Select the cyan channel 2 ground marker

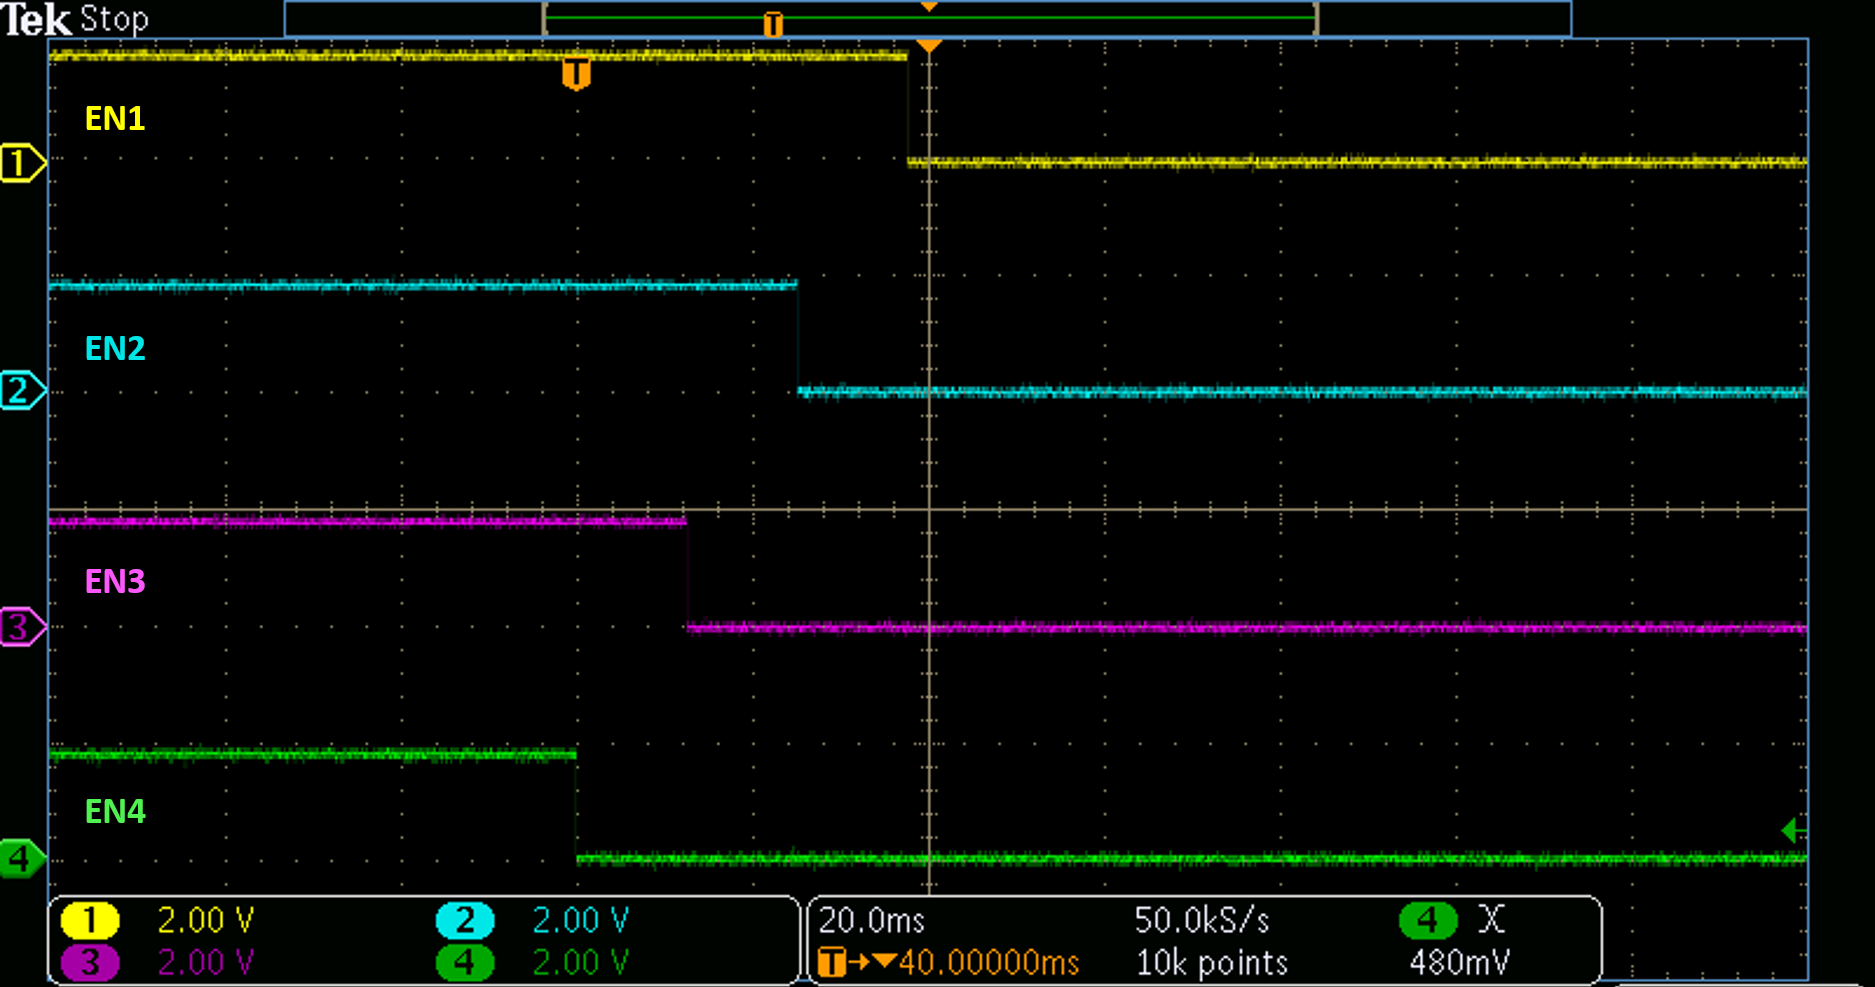[22, 390]
